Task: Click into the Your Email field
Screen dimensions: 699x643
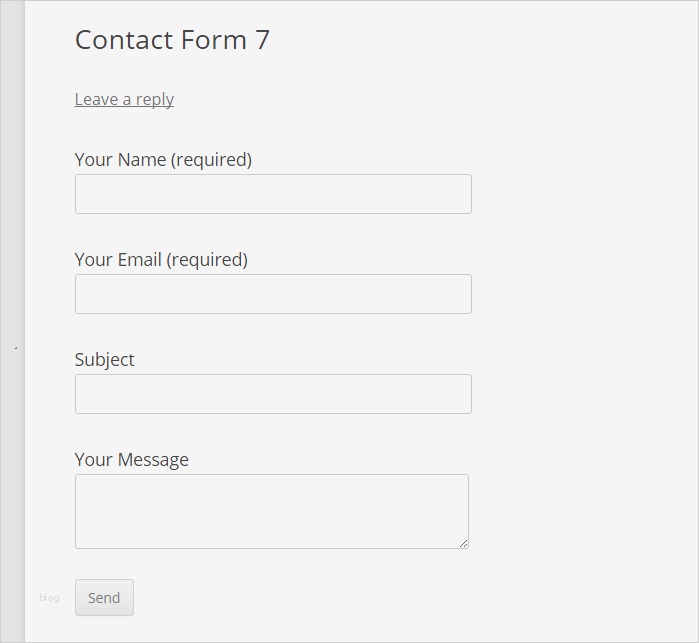Action: [273, 294]
